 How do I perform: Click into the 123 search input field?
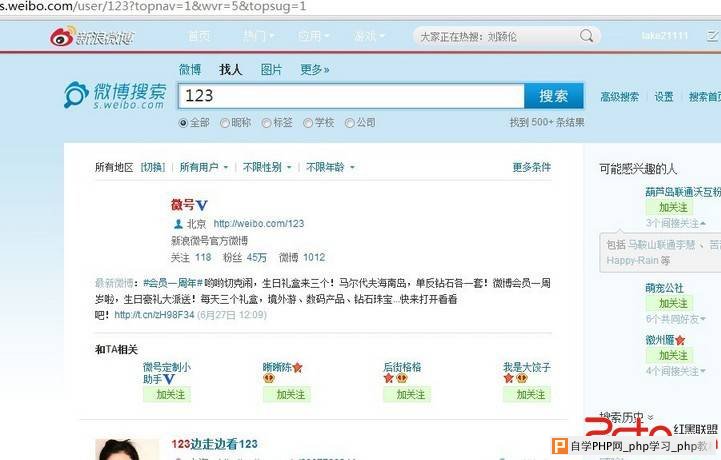351,96
